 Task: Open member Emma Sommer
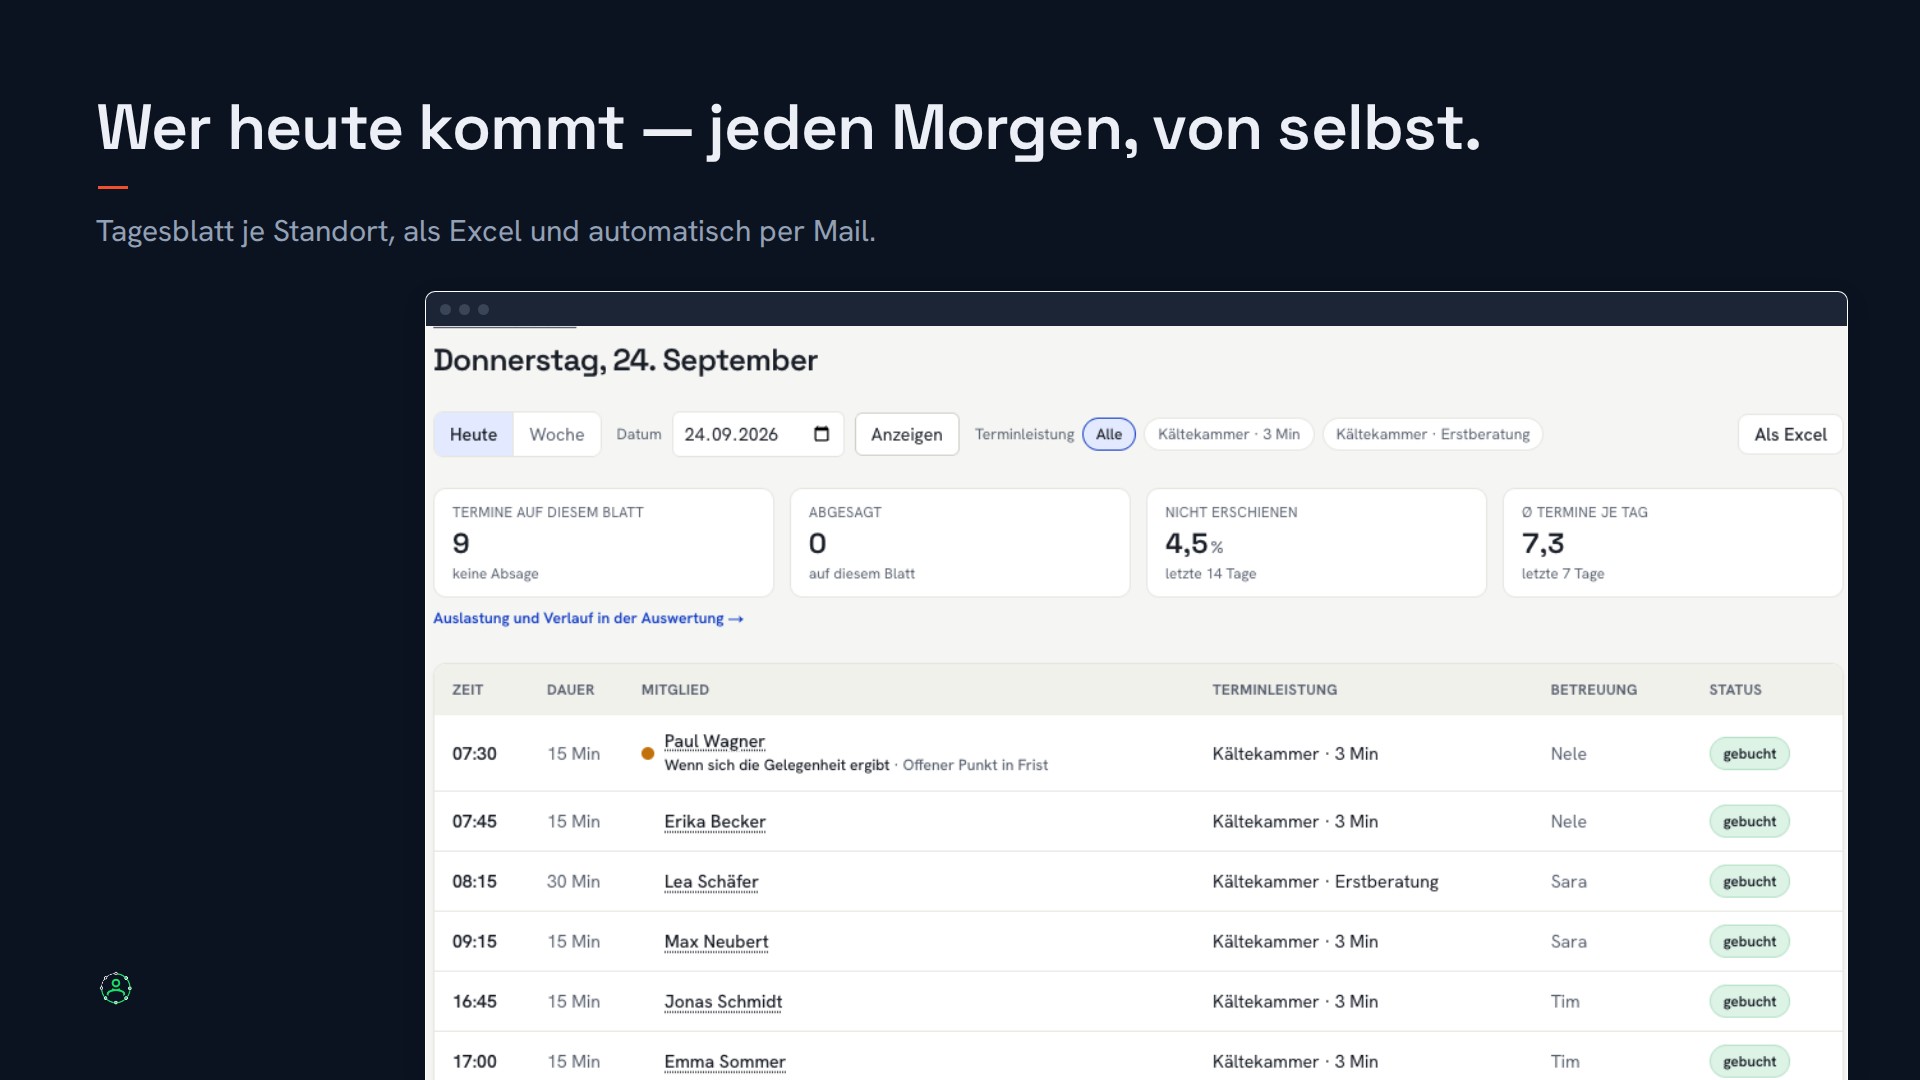pyautogui.click(x=725, y=1061)
